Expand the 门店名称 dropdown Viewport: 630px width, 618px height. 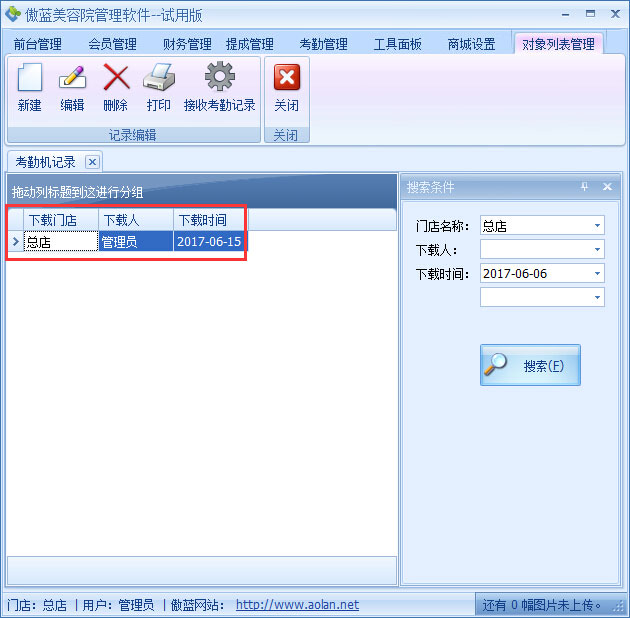coord(597,226)
